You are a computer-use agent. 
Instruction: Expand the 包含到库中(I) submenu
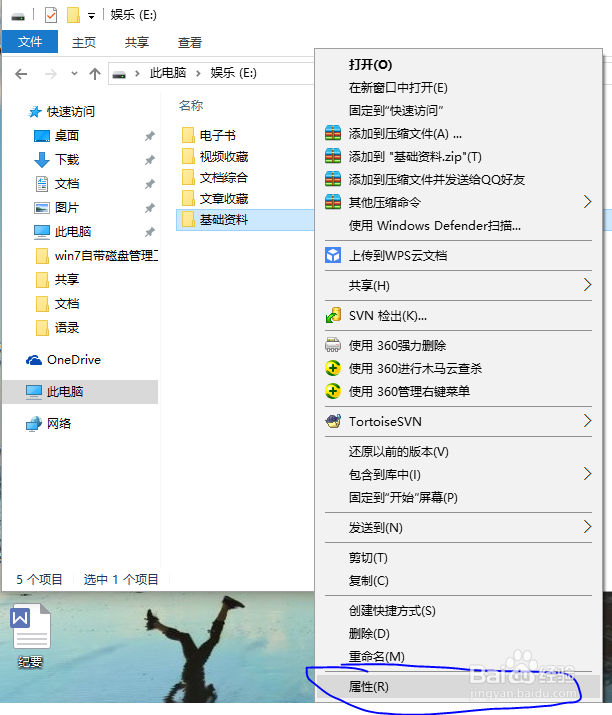(587, 474)
